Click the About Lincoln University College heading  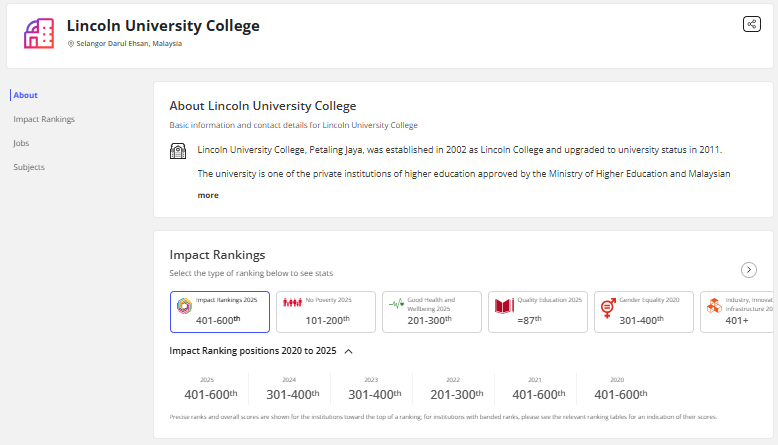pos(263,106)
